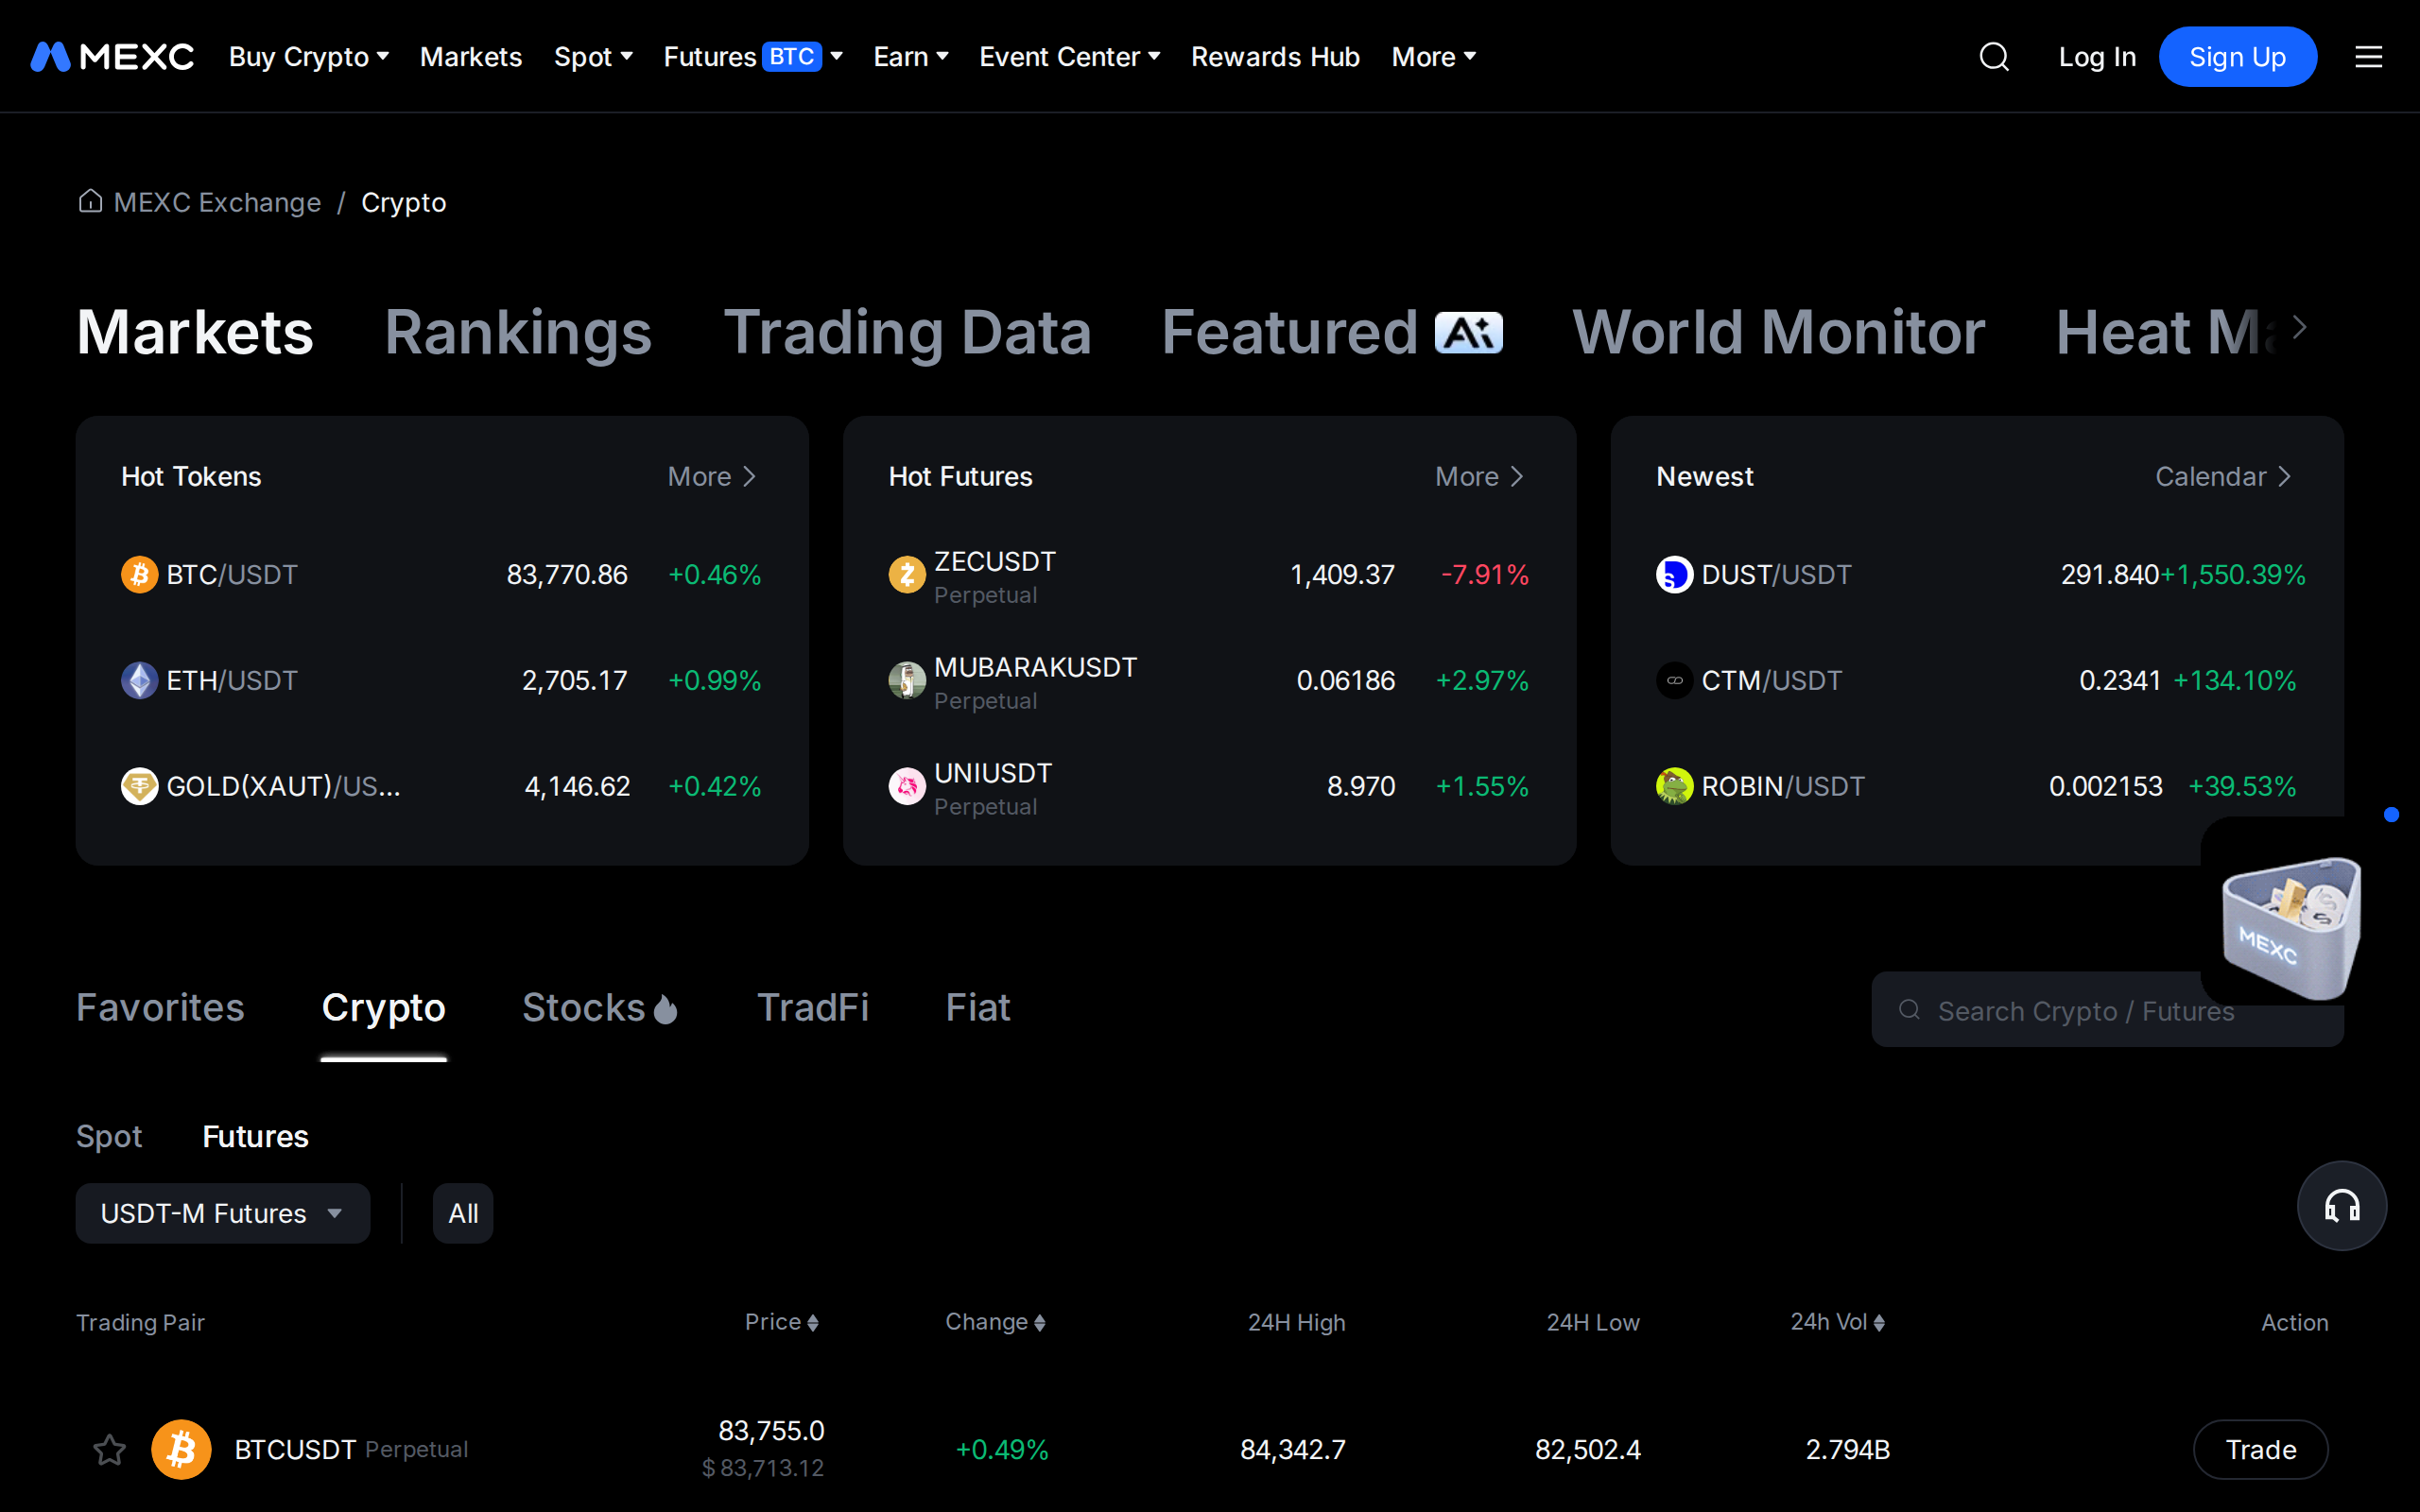Expand the Earn dropdown menu
Viewport: 2420px width, 1512px height.
pyautogui.click(x=910, y=57)
